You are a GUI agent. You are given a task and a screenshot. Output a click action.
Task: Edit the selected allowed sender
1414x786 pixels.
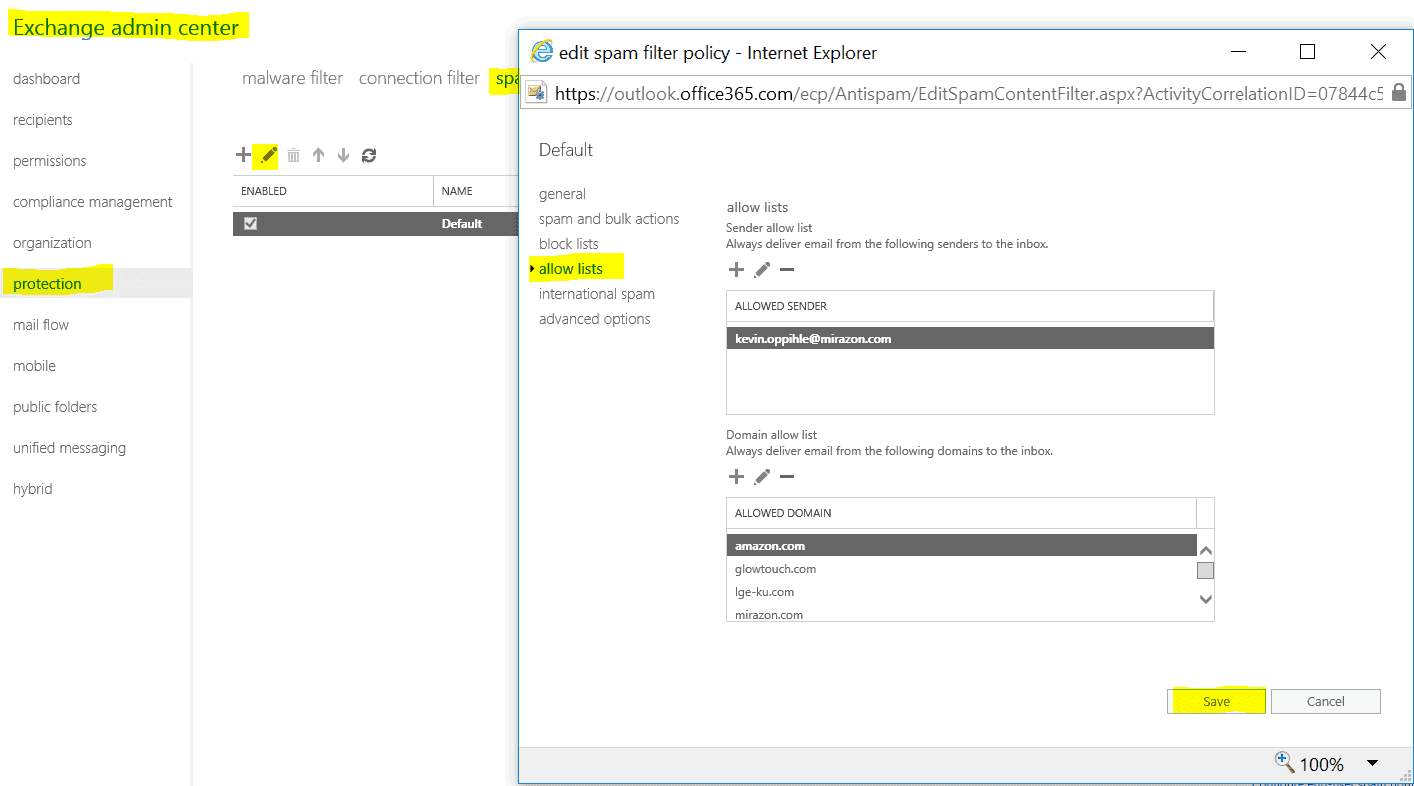(x=761, y=269)
